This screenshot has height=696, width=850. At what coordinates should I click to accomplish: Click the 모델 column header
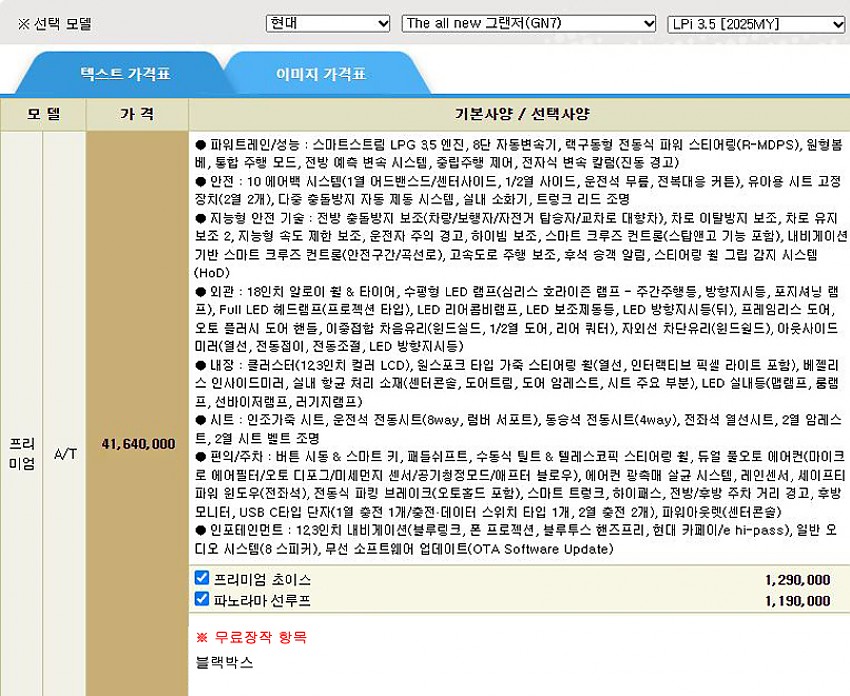point(43,113)
